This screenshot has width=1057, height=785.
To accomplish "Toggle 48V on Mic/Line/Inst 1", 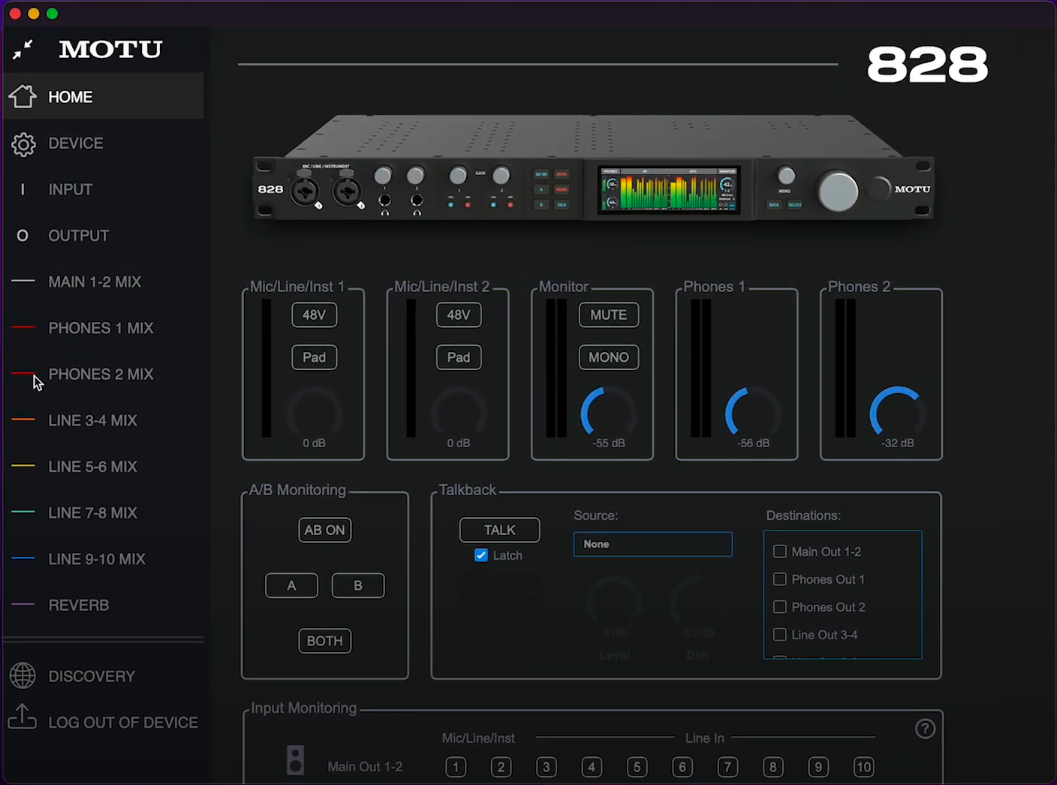I will click(x=314, y=315).
